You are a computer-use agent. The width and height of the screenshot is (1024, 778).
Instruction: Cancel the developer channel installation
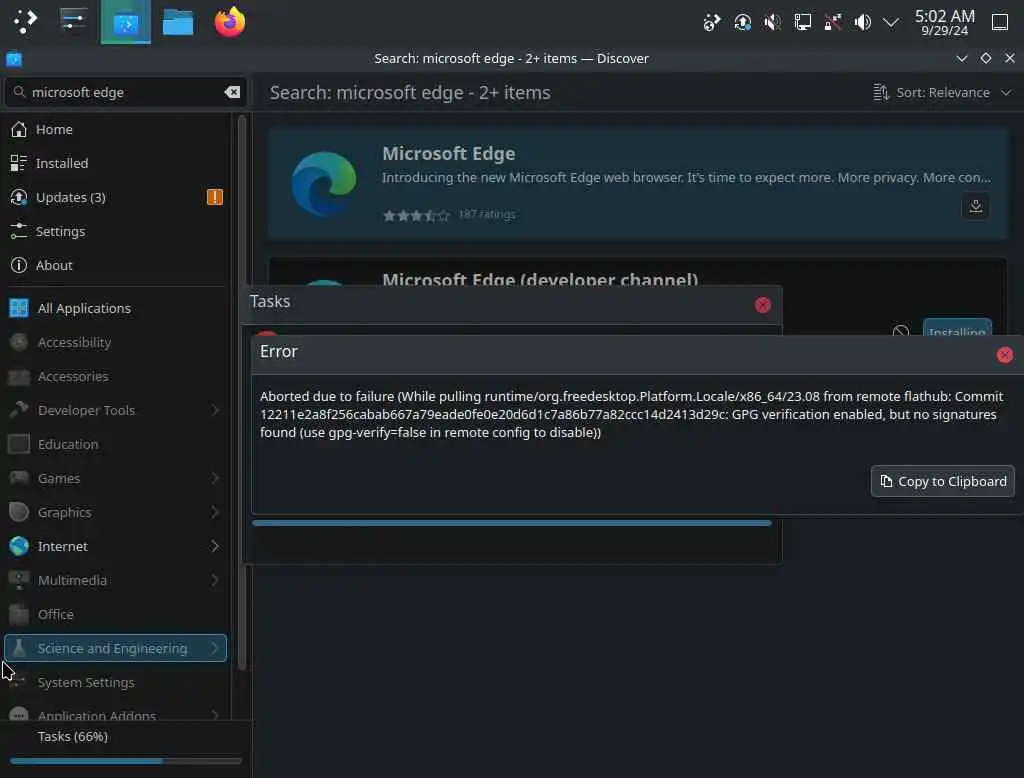coord(901,331)
